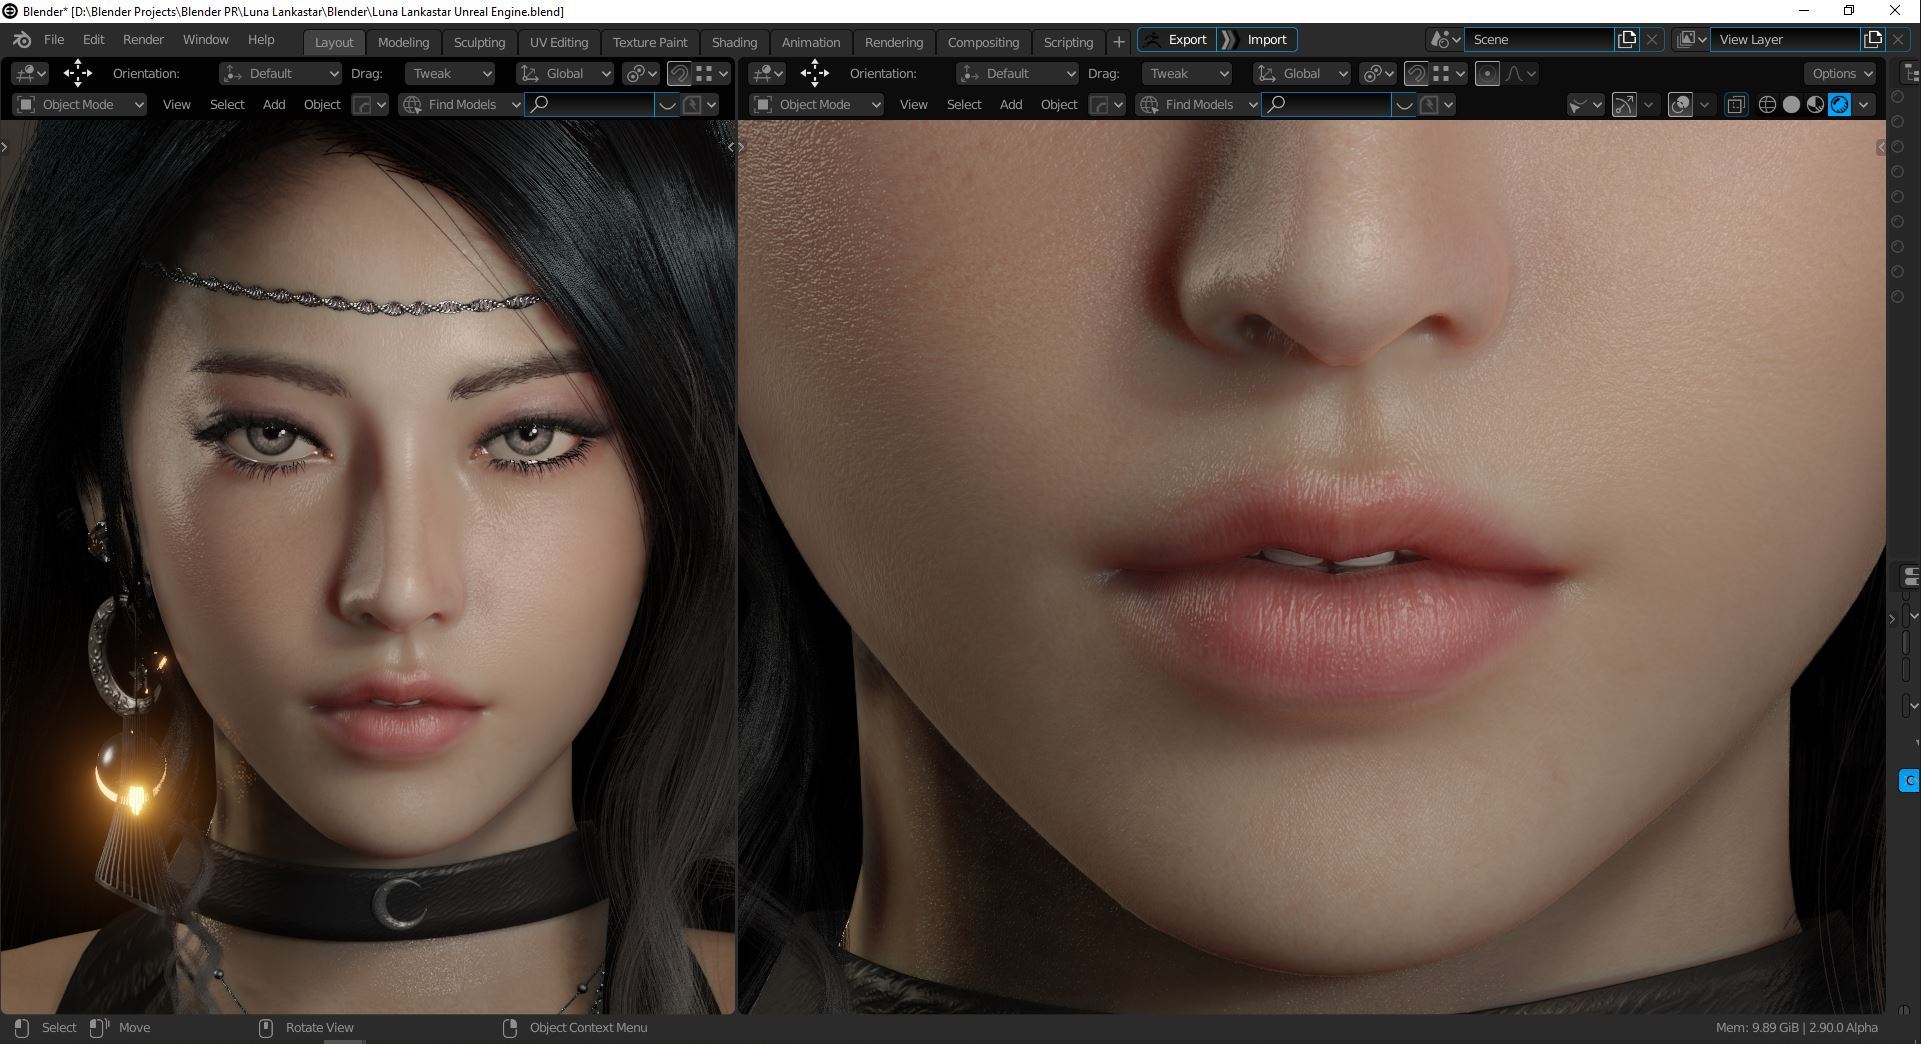Select Material Preview shading mode

(1815, 105)
